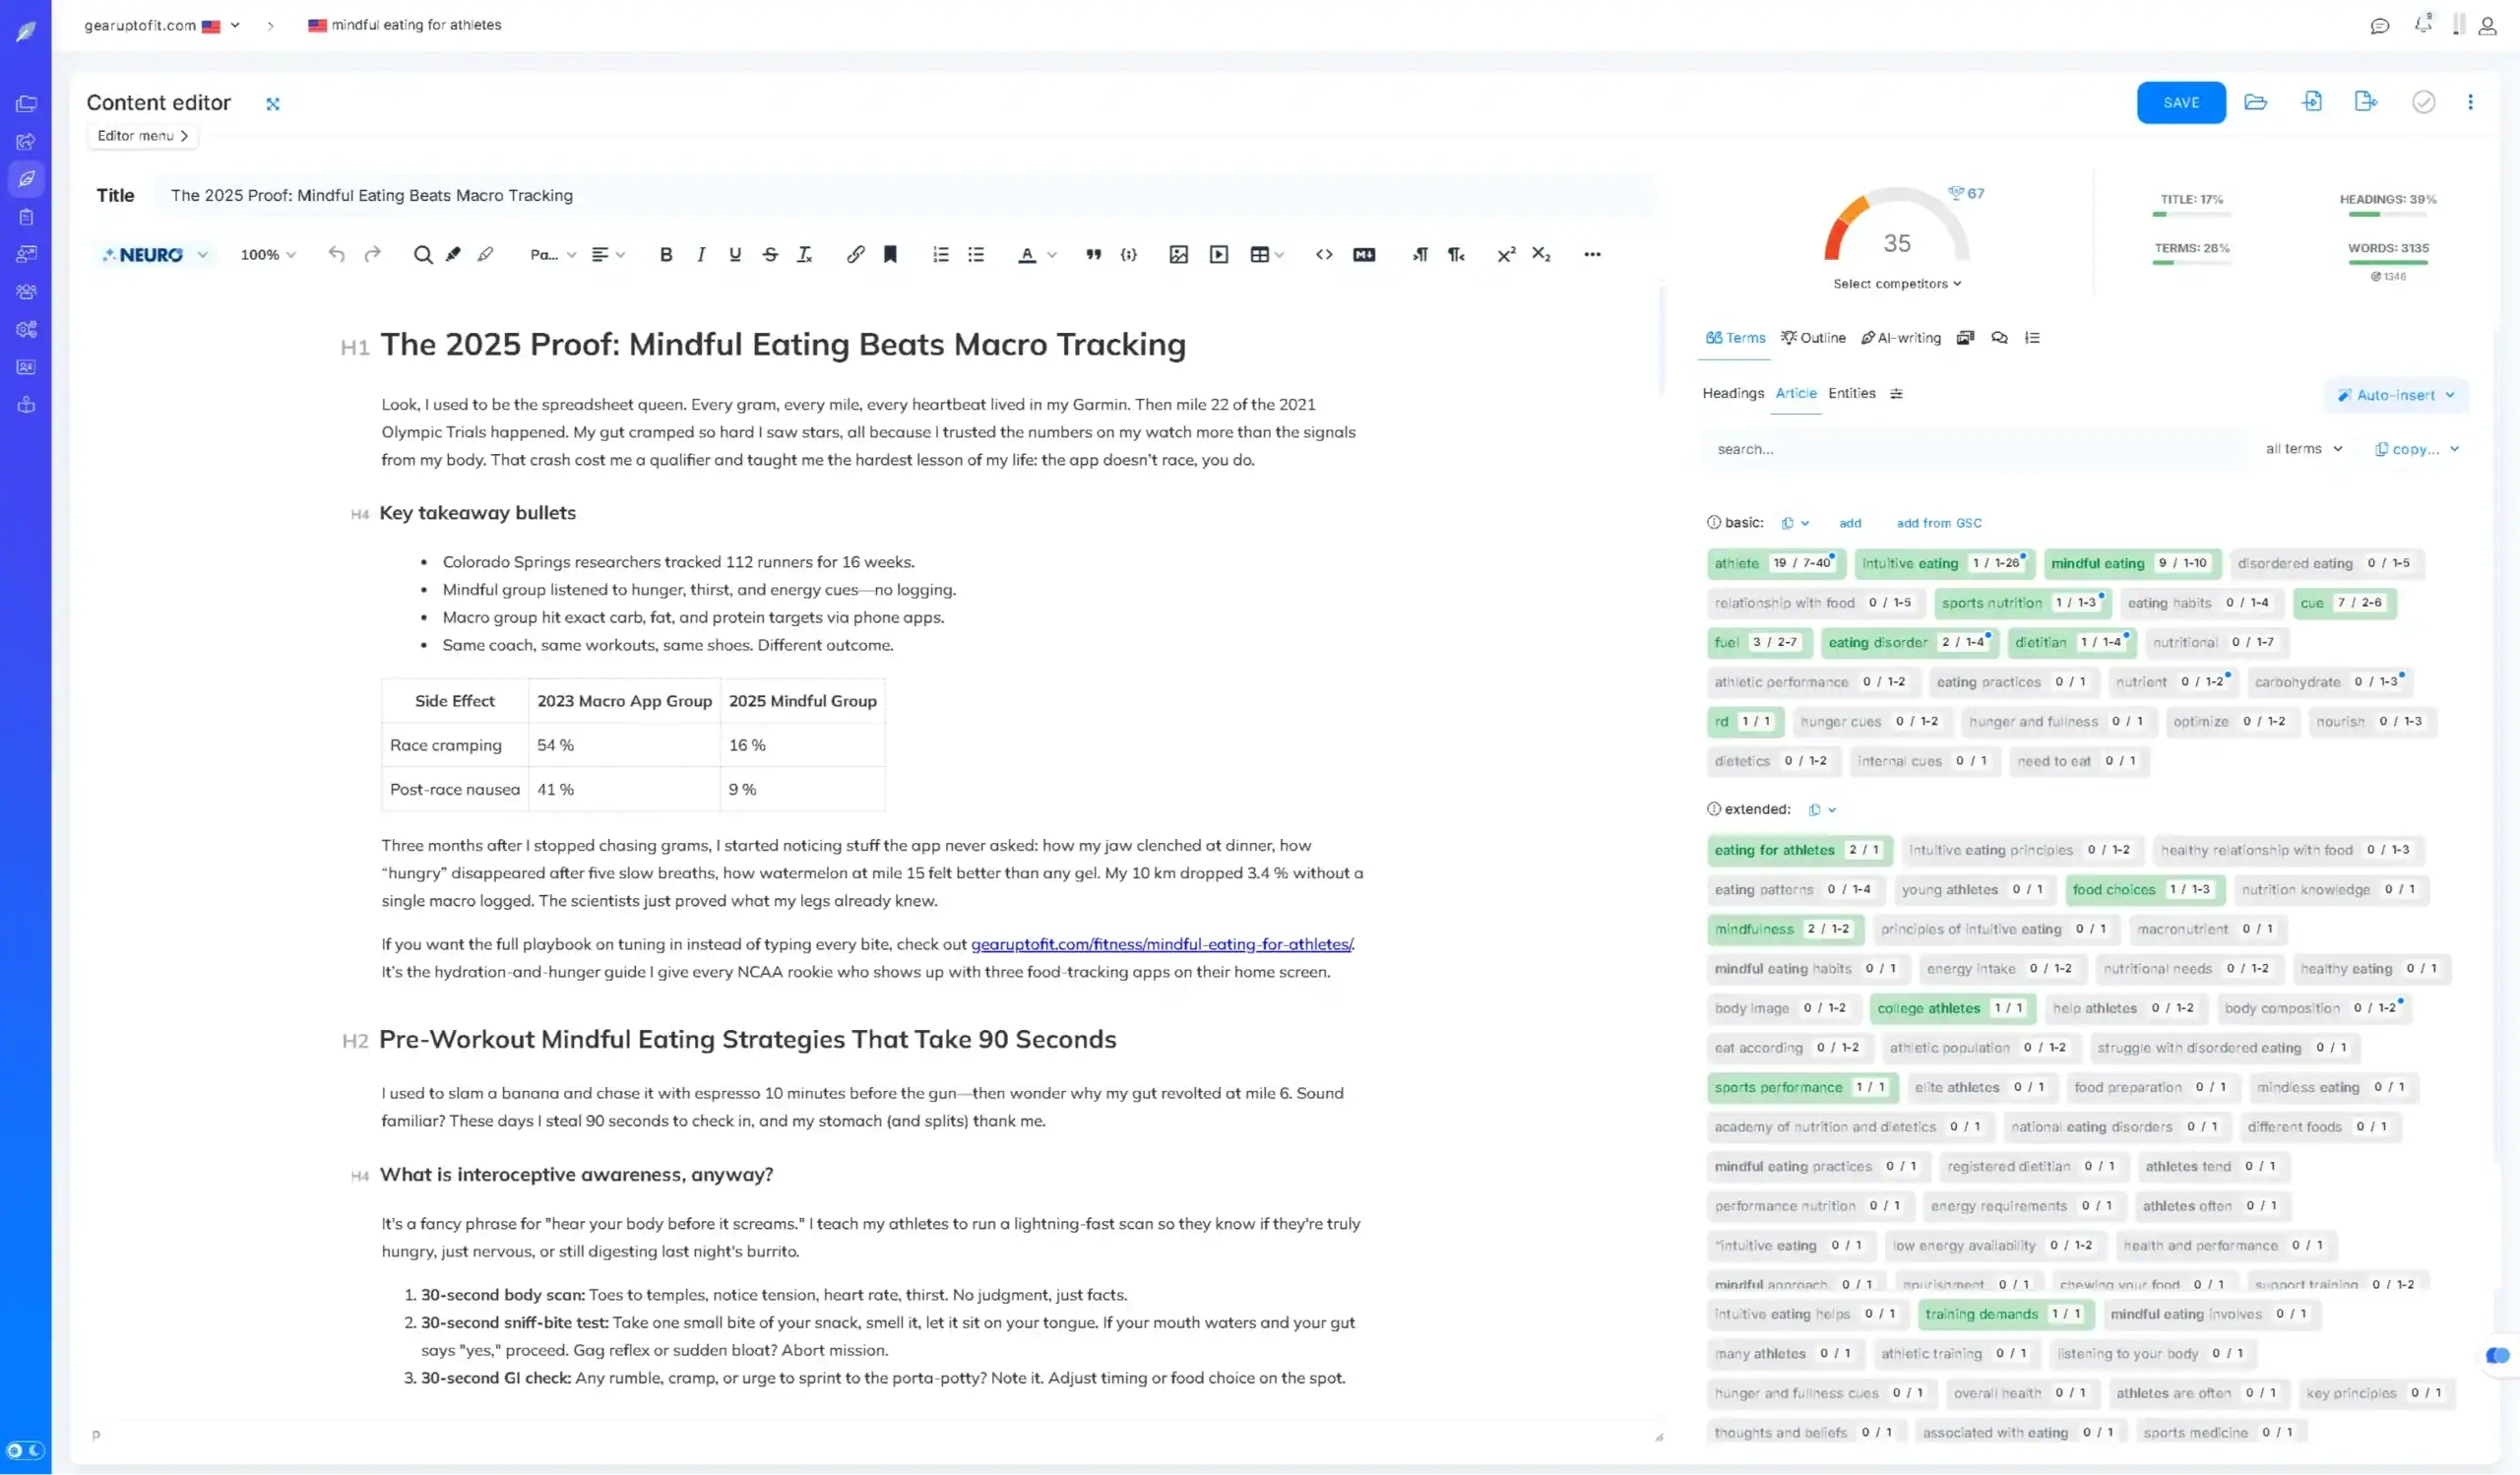Click the insert image icon in editor toolbar

1178,255
